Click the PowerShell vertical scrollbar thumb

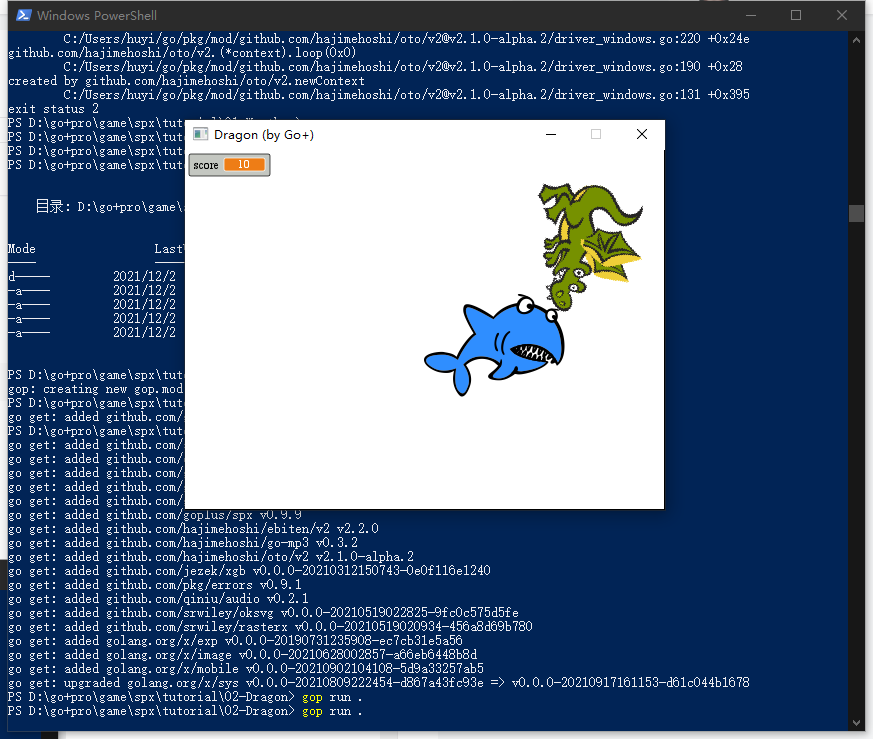(x=856, y=213)
